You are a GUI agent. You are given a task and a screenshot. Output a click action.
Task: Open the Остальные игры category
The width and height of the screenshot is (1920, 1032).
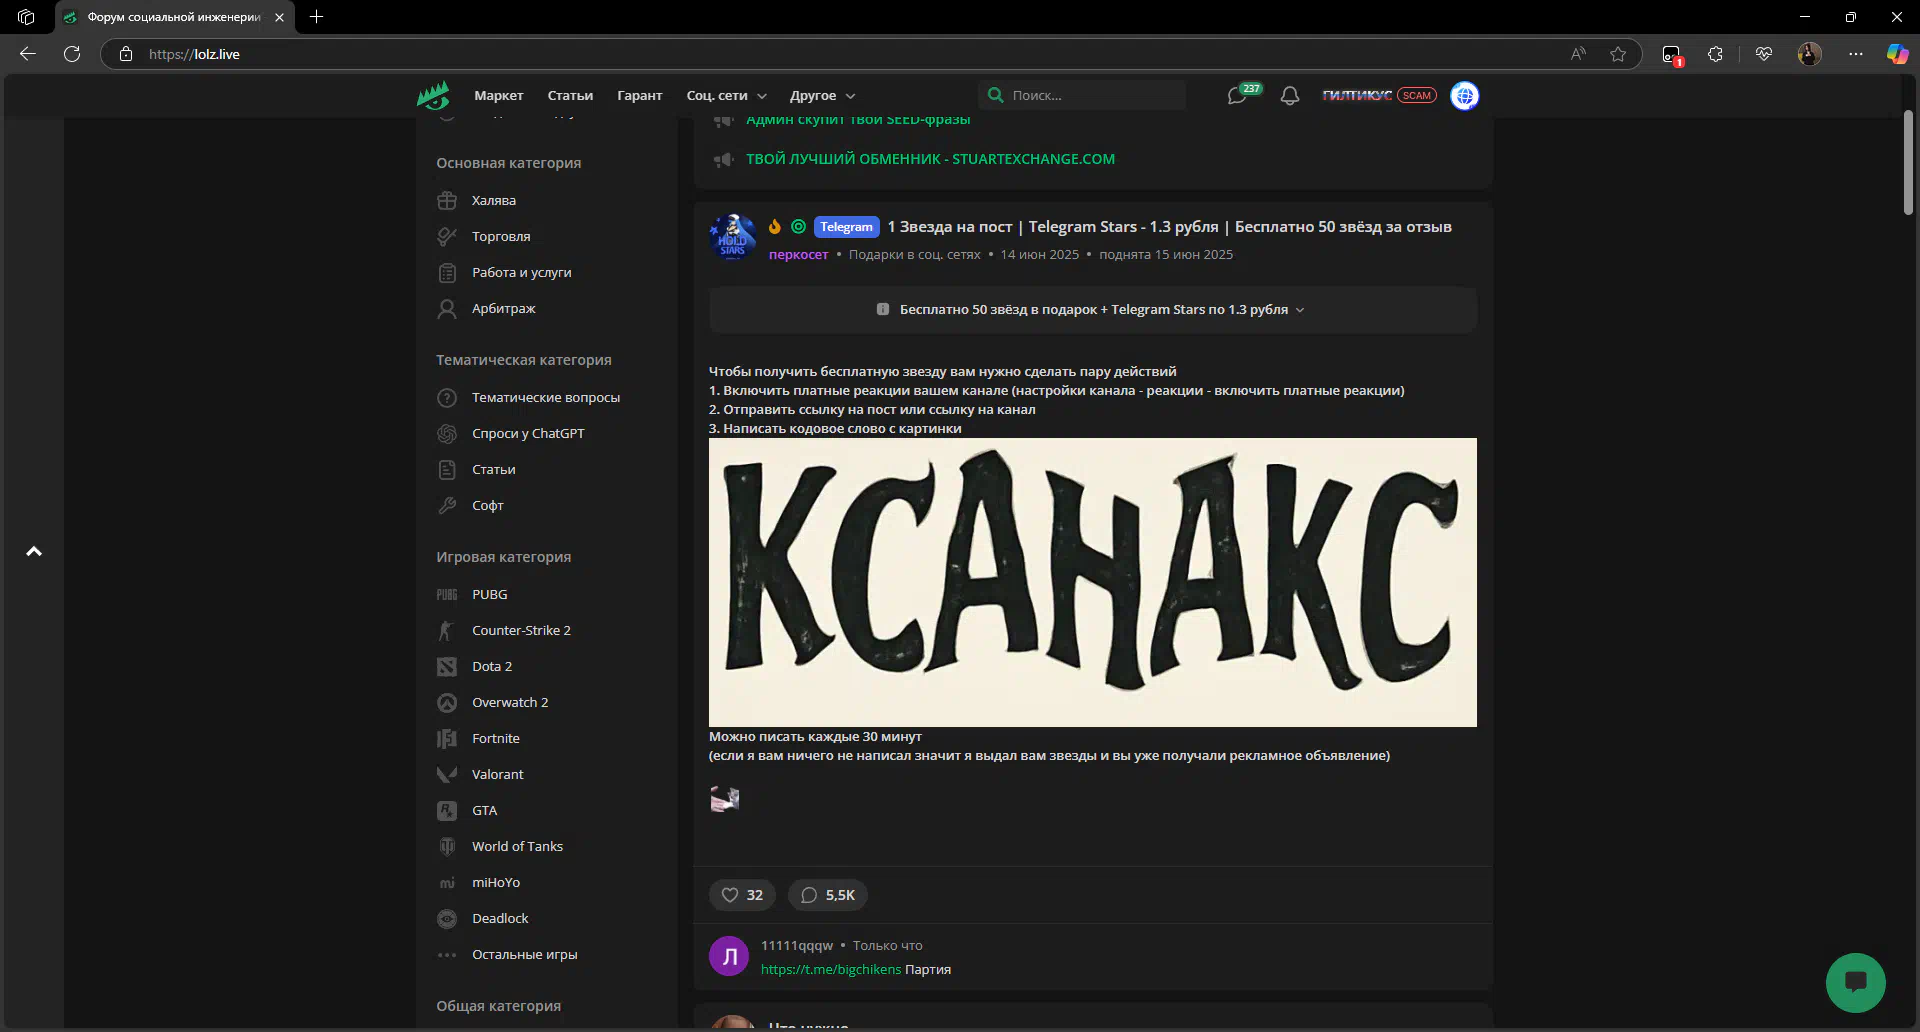pos(525,954)
